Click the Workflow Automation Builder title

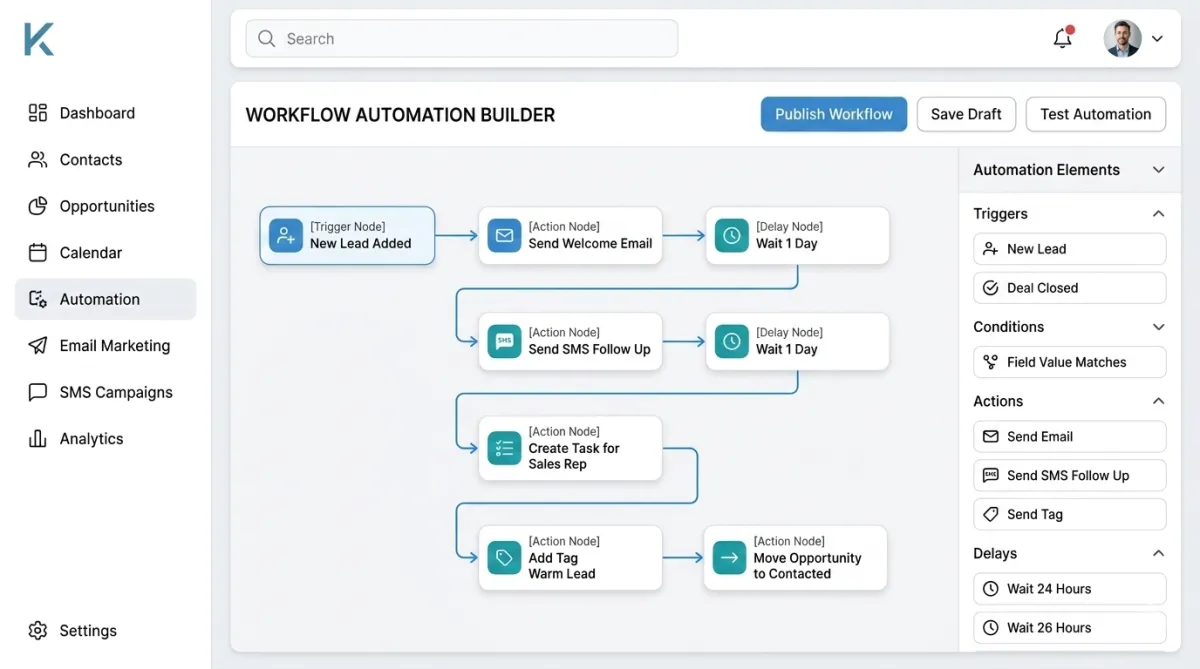(x=400, y=115)
